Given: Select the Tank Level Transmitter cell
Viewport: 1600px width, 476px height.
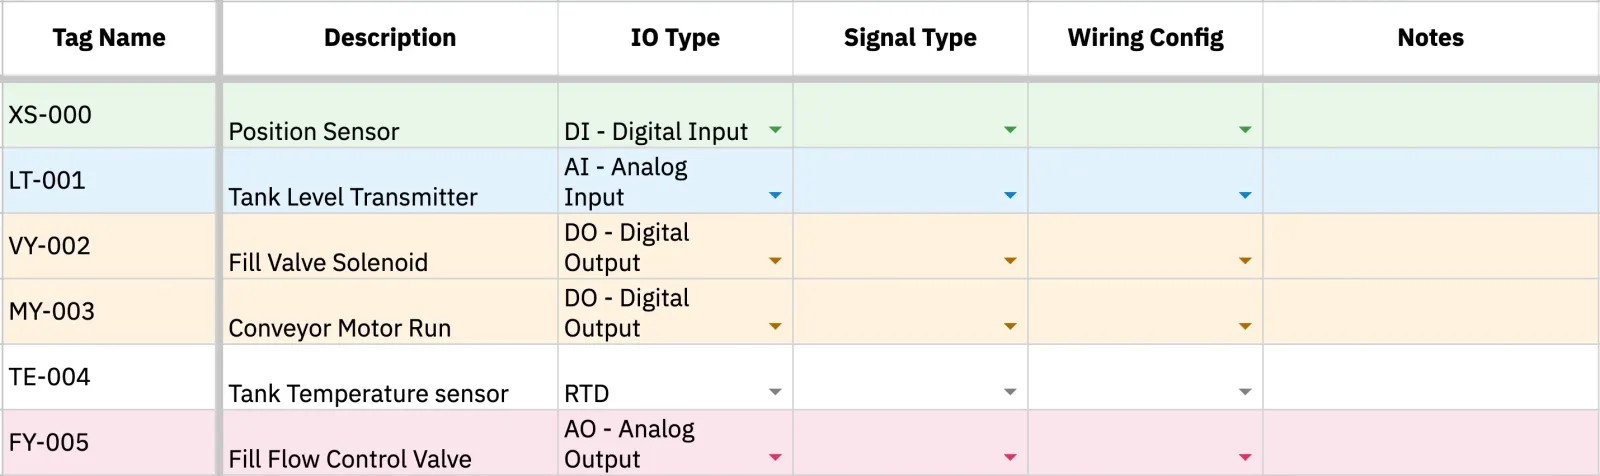Looking at the screenshot, I should click(x=390, y=180).
